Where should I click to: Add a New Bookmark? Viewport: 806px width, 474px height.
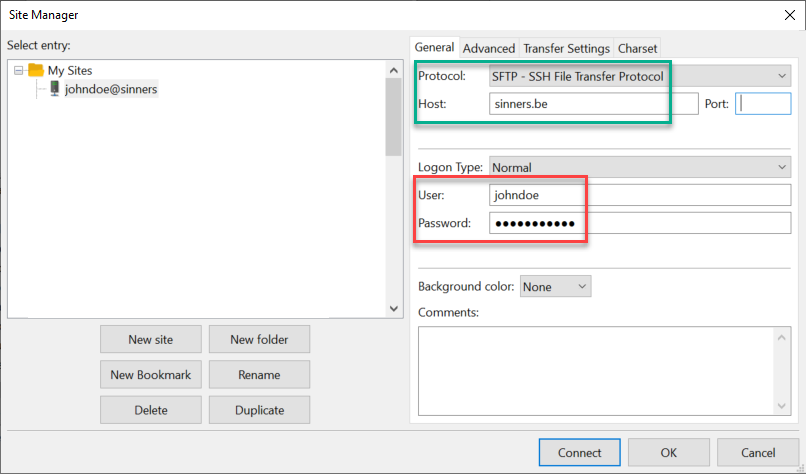tap(150, 375)
